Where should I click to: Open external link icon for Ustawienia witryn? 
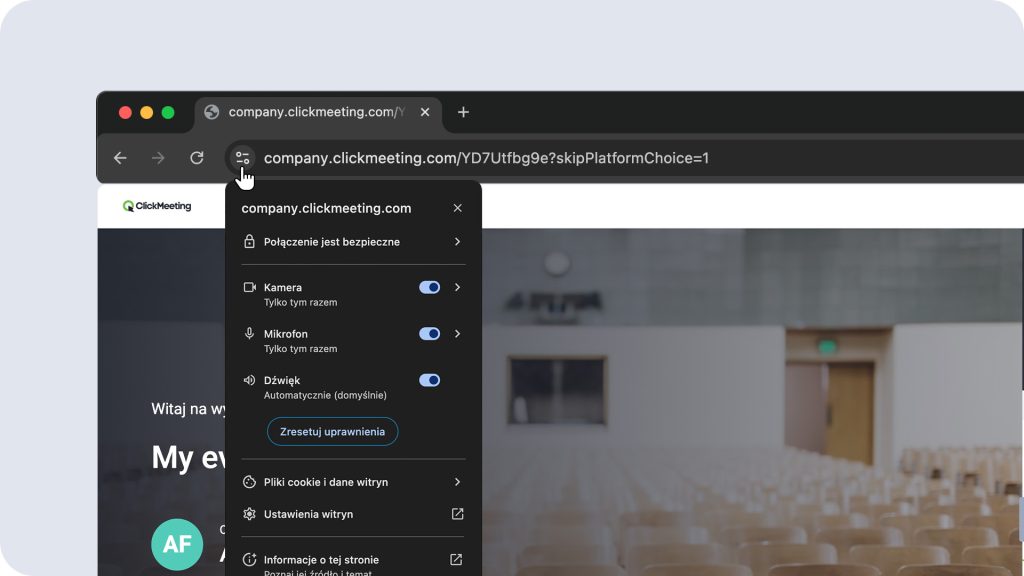(457, 514)
